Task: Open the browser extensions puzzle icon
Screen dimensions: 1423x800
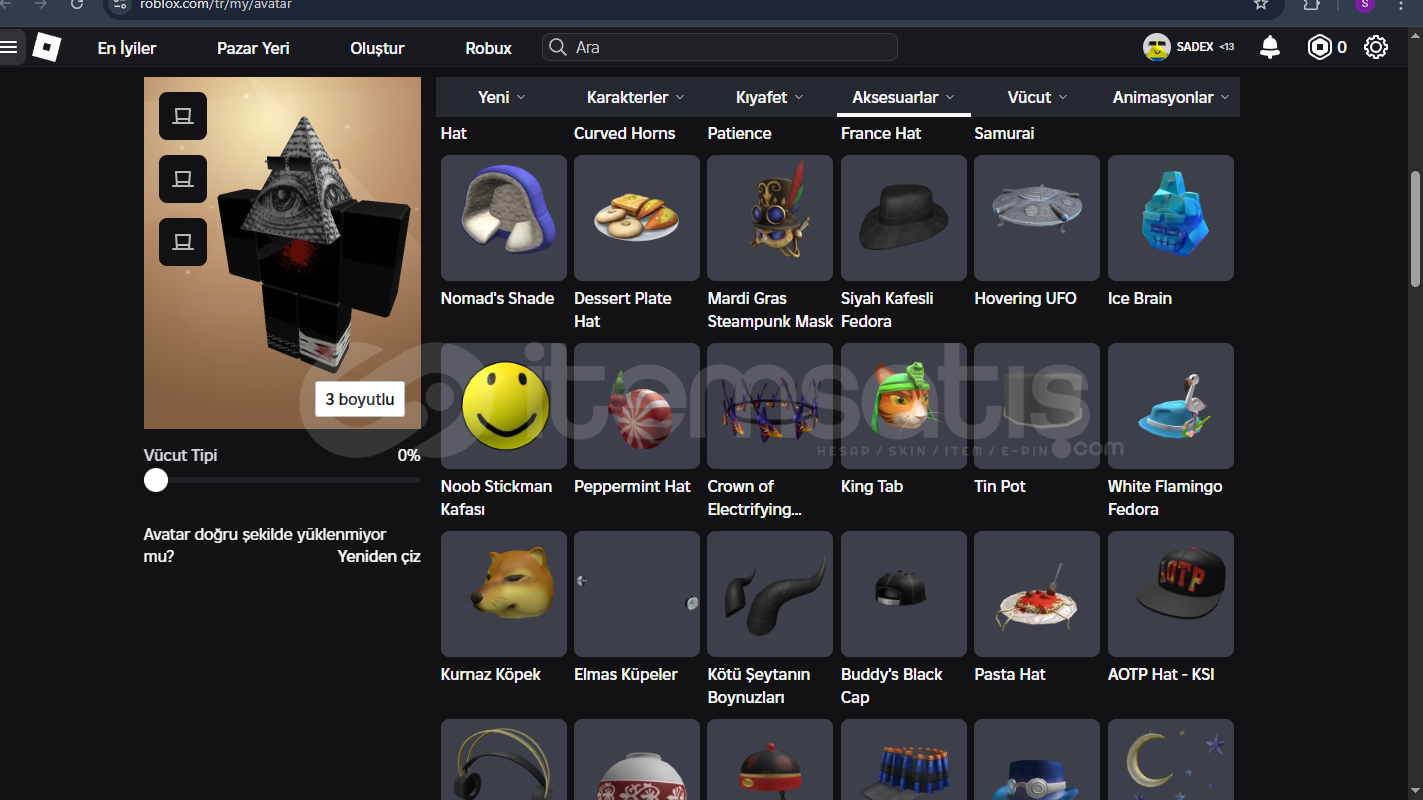Action: pyautogui.click(x=1312, y=4)
